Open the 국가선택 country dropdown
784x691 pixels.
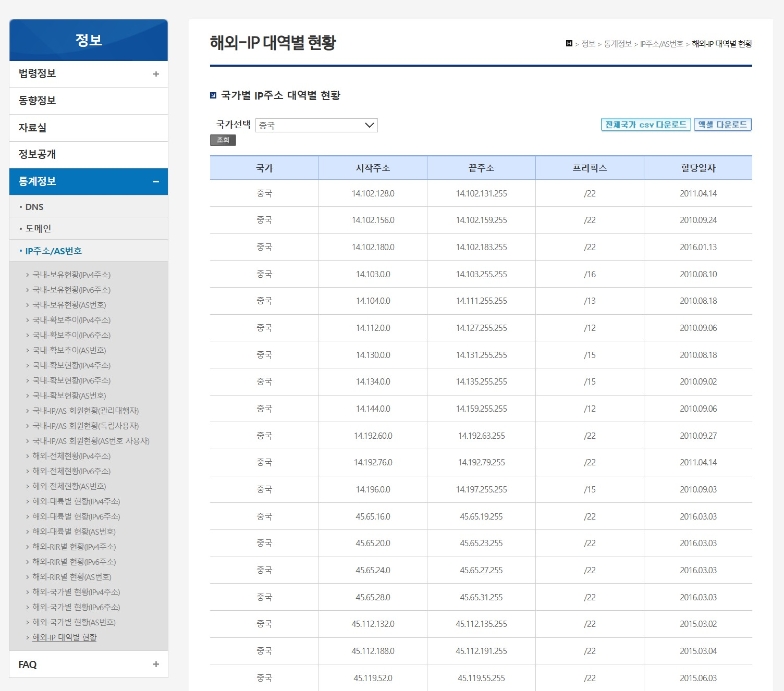coord(316,125)
